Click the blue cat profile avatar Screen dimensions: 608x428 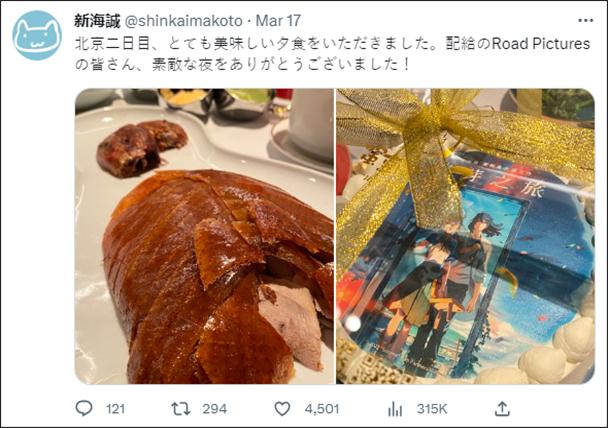[37, 35]
